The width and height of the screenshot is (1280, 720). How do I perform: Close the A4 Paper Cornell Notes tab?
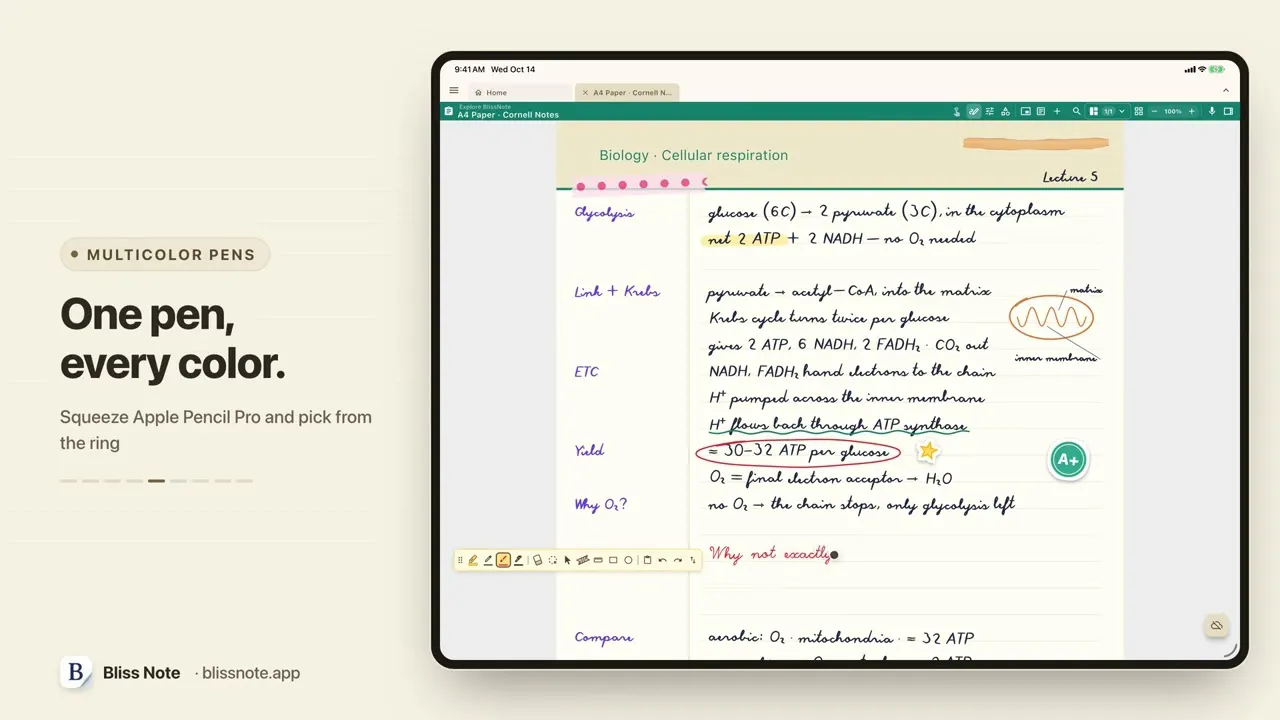point(585,92)
